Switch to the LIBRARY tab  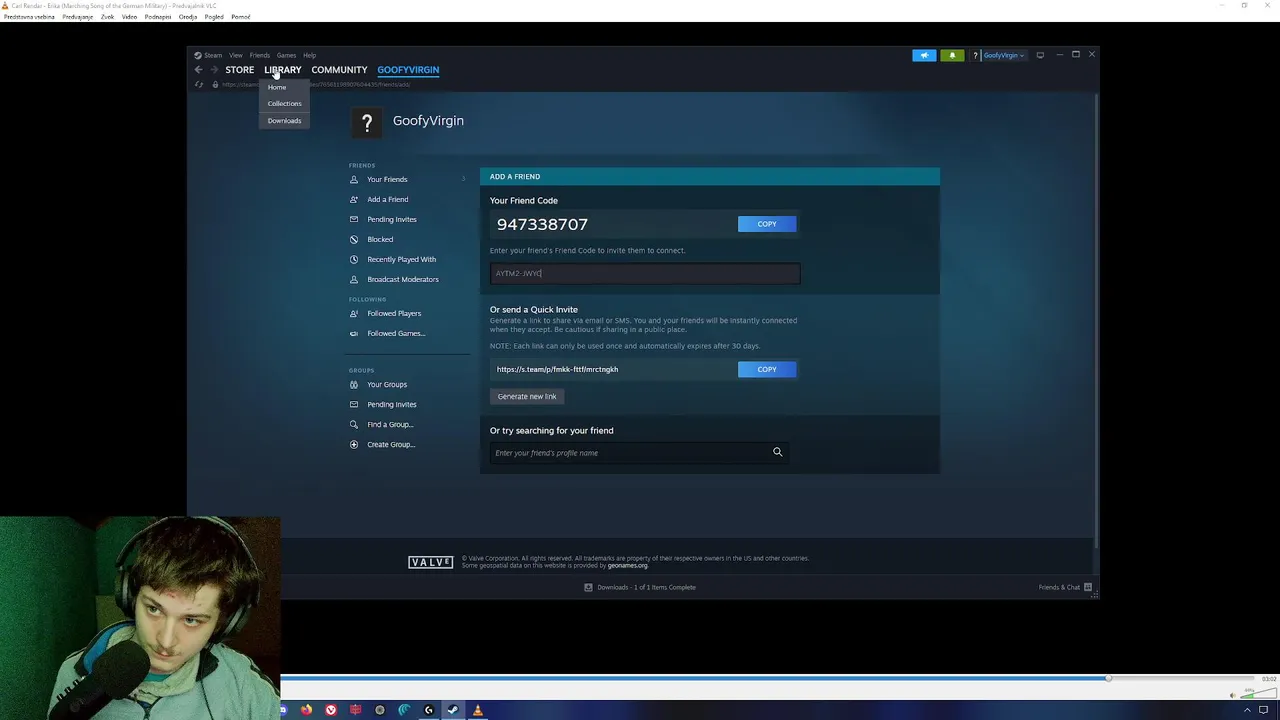(x=283, y=70)
